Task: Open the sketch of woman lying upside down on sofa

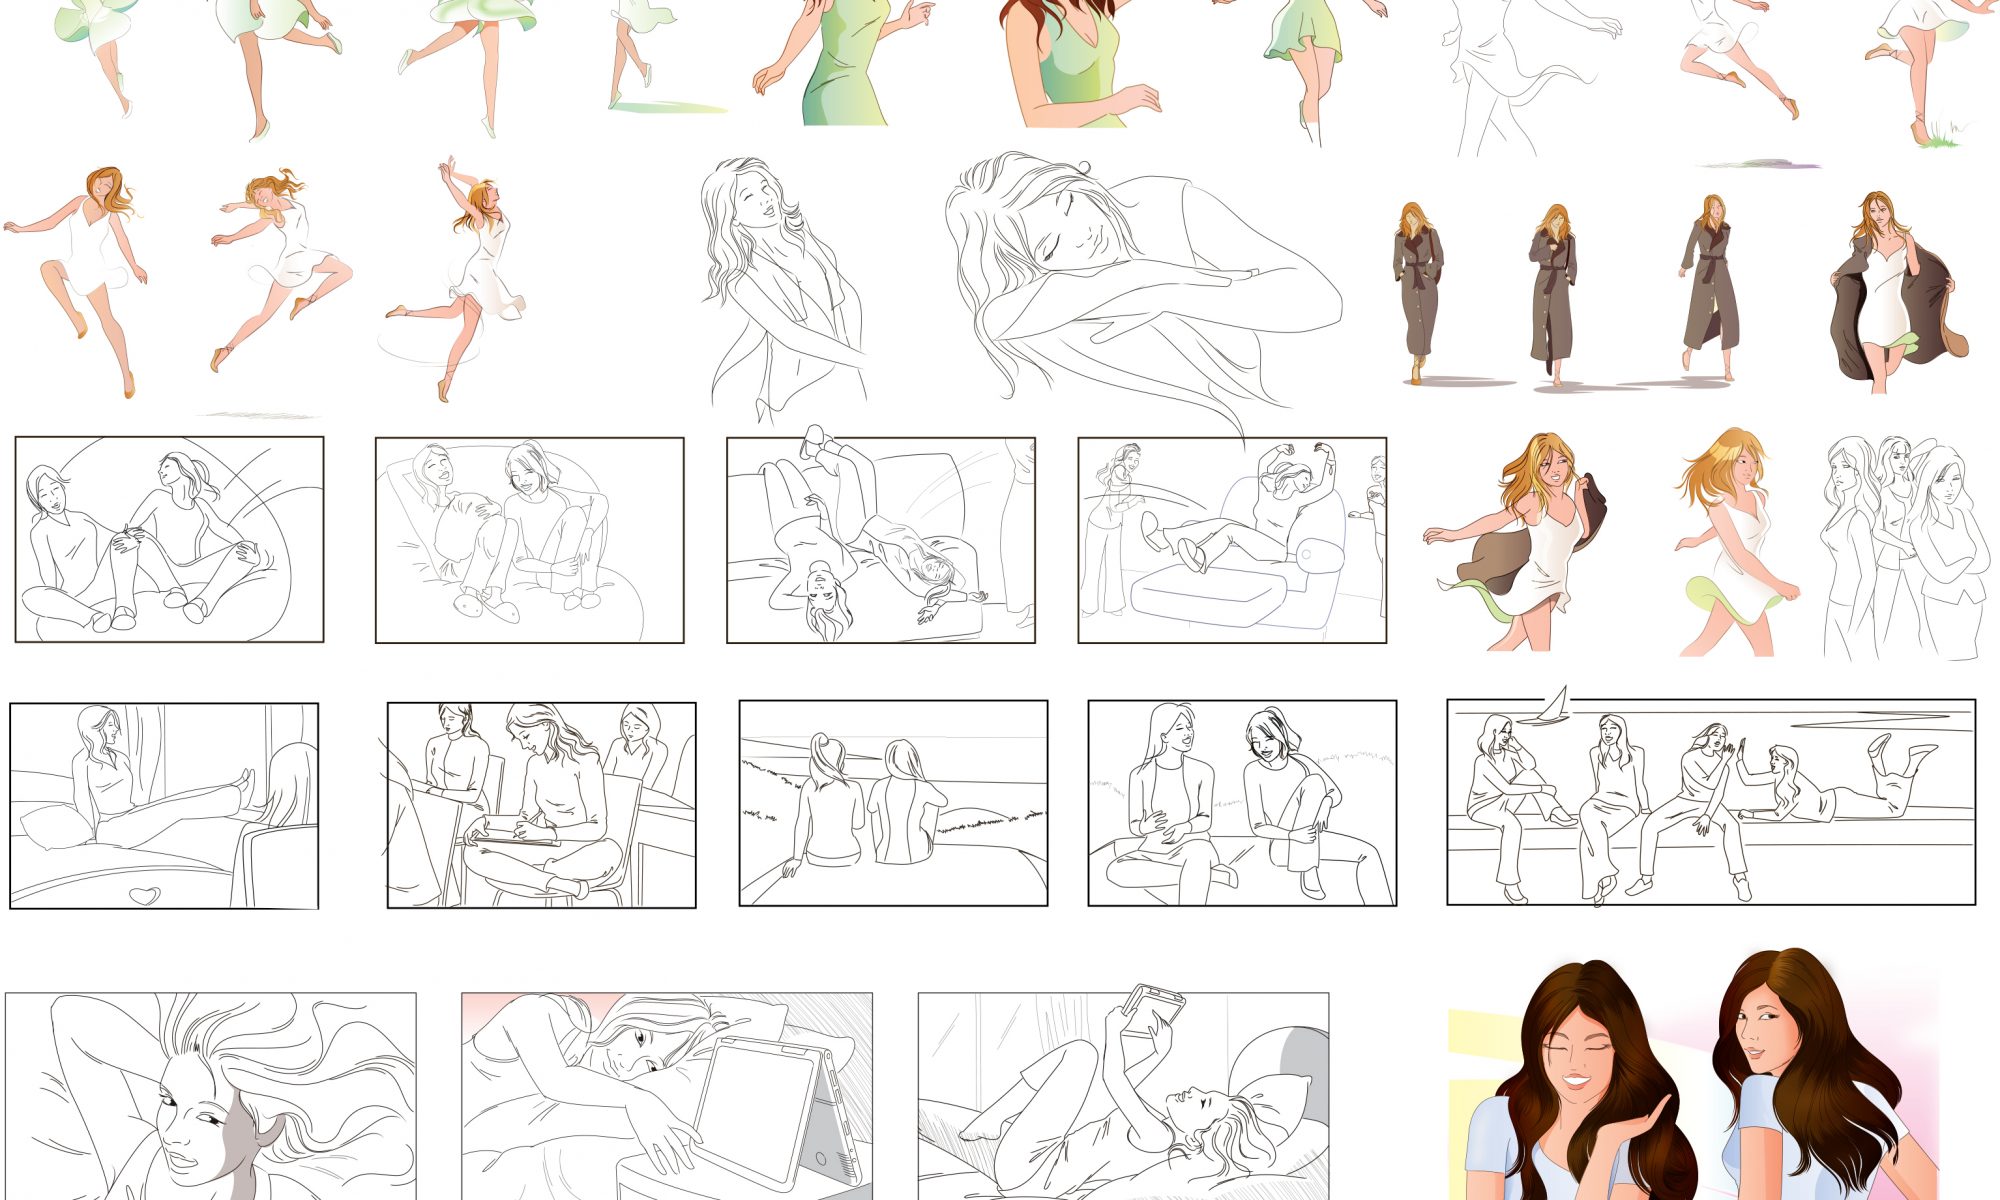Action: (x=880, y=540)
